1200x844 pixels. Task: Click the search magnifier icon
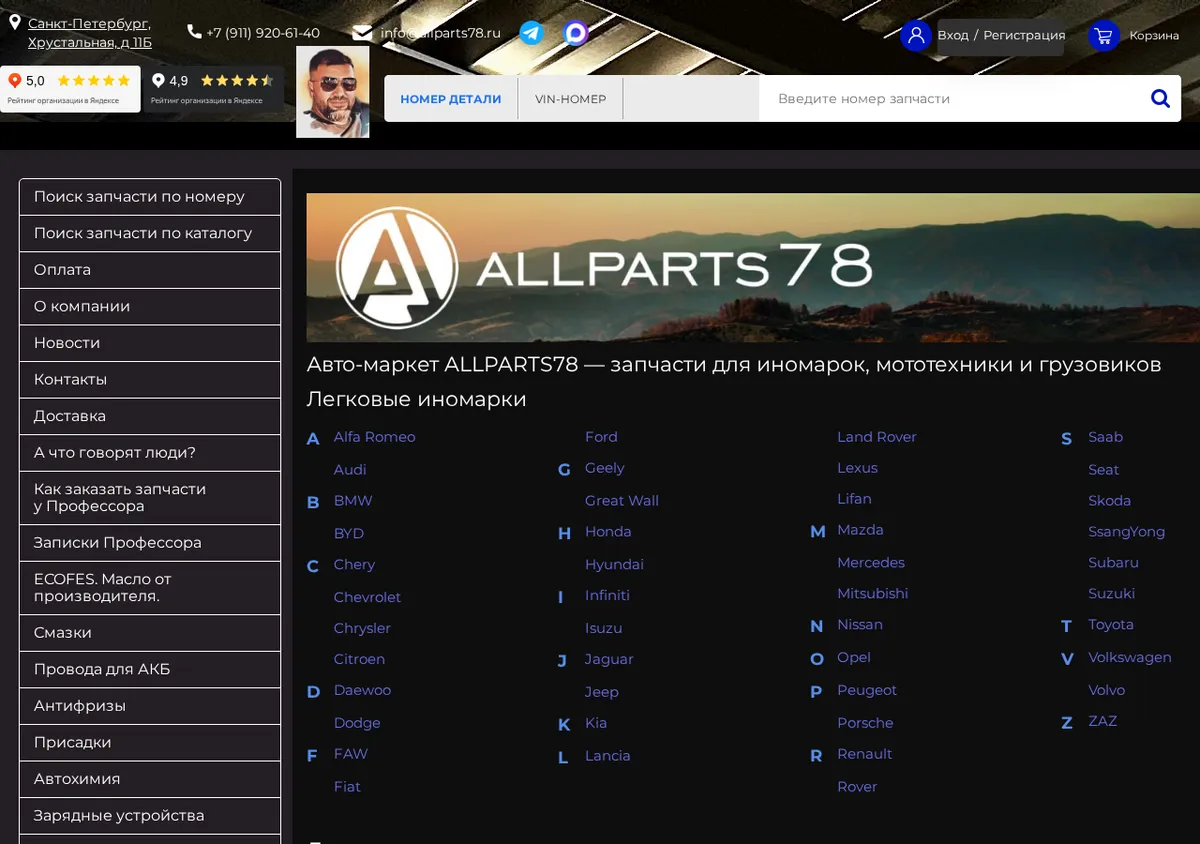click(x=1160, y=98)
